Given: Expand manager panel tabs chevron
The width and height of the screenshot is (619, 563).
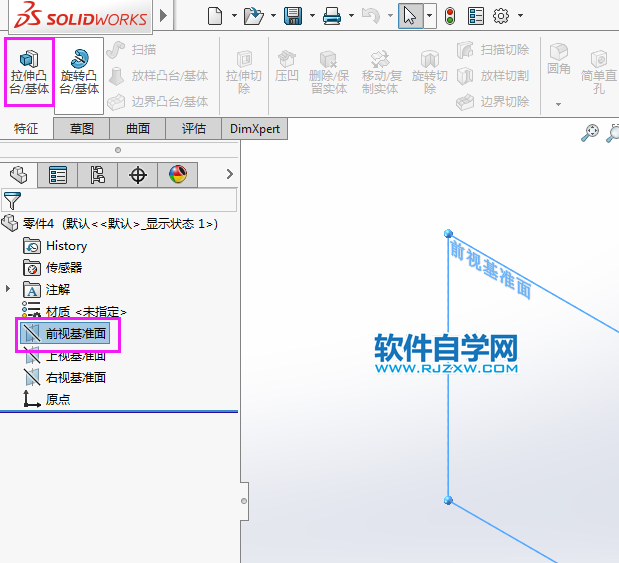Looking at the screenshot, I should click(230, 174).
